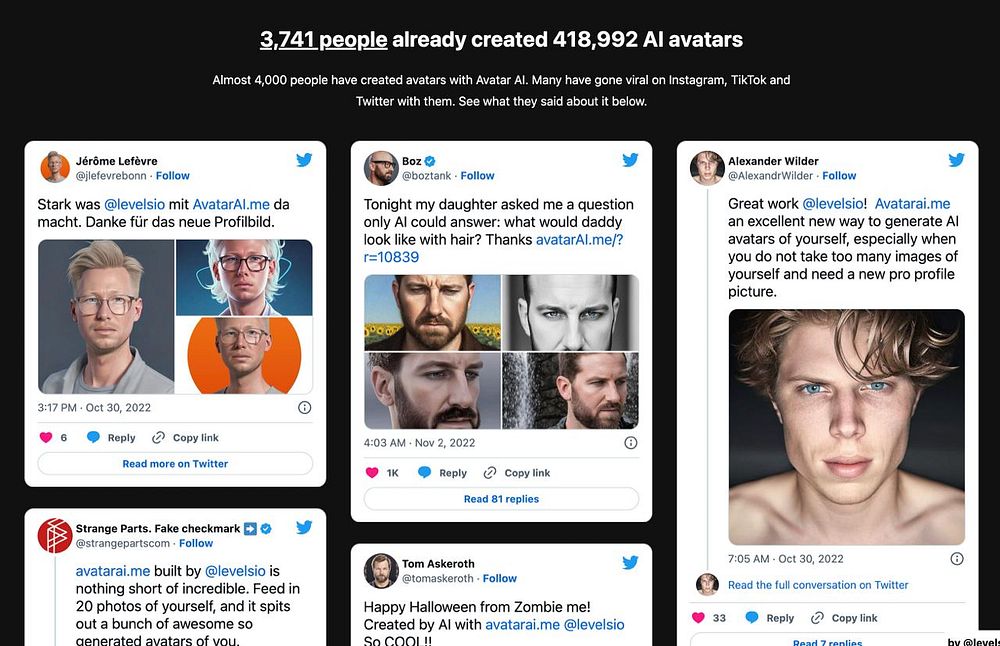Image resolution: width=1000 pixels, height=646 pixels.
Task: Click the Twitter bird on Tom Askeroth's tweet
Action: coord(630,562)
